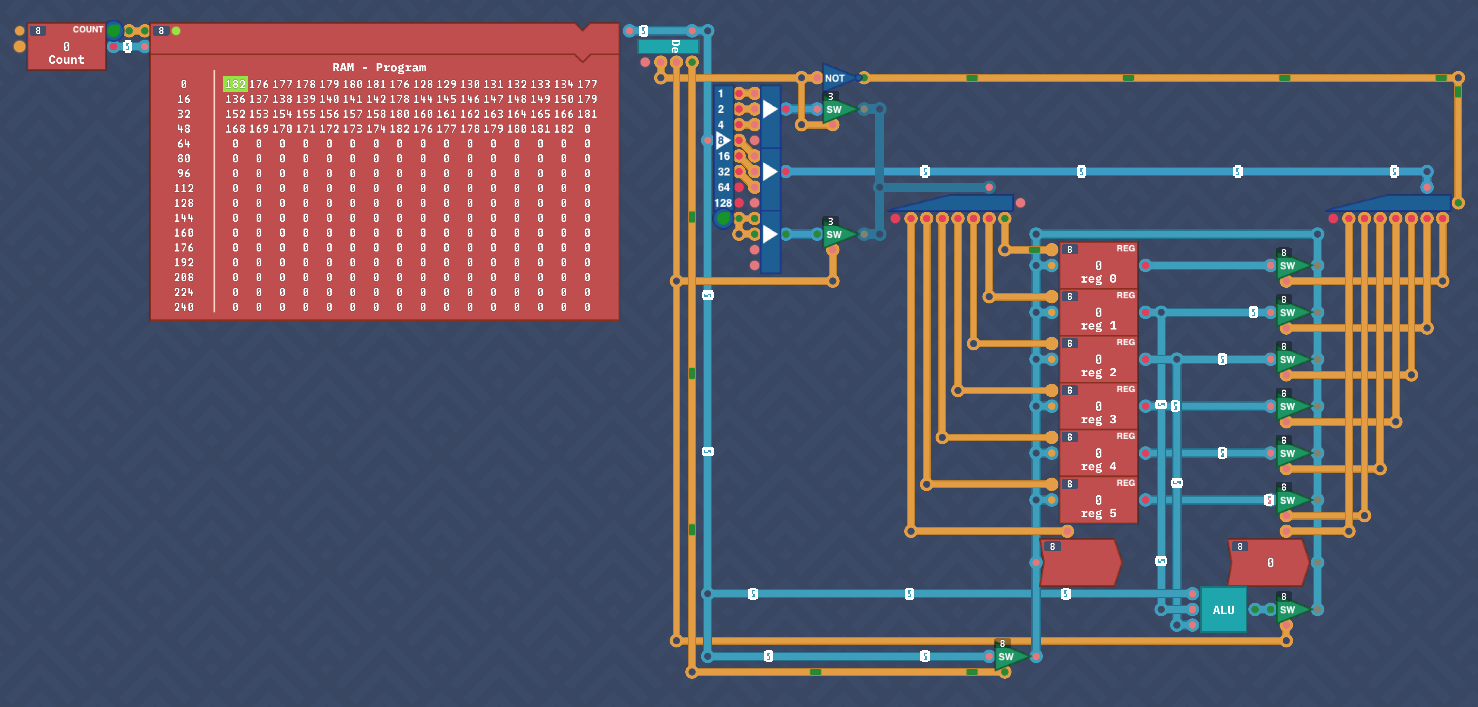Select RAM cell 136 in row 16

coord(235,99)
